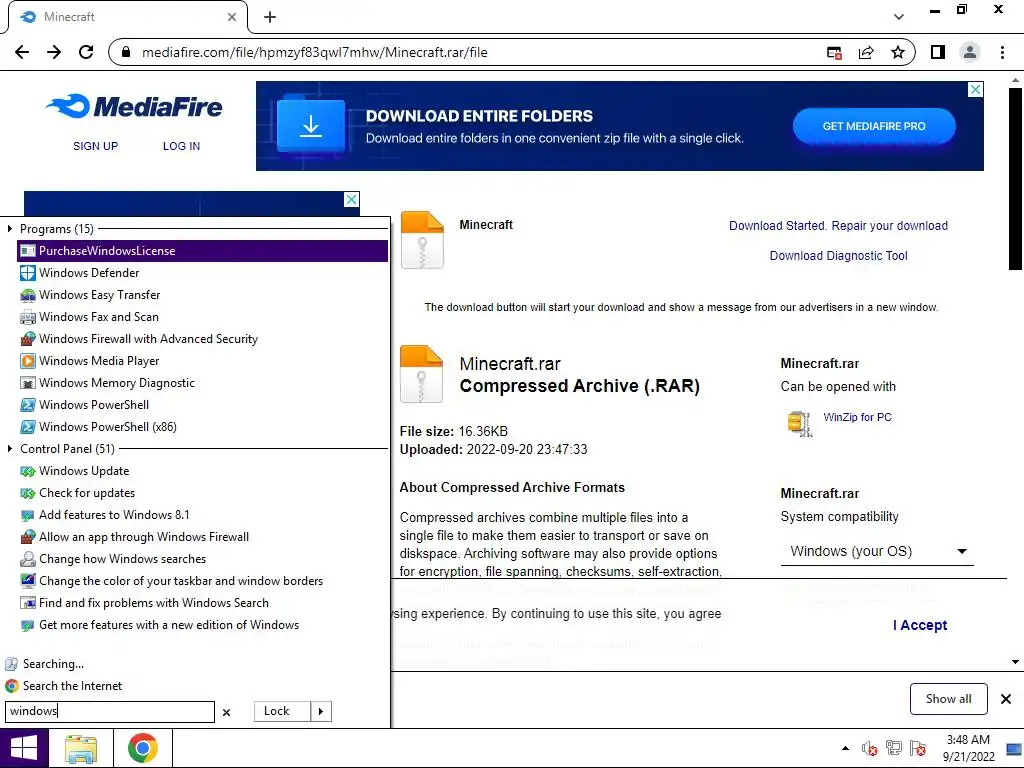Screen dimensions: 1024x768
Task: Open the arrow menu next to Lock
Action: click(x=321, y=711)
